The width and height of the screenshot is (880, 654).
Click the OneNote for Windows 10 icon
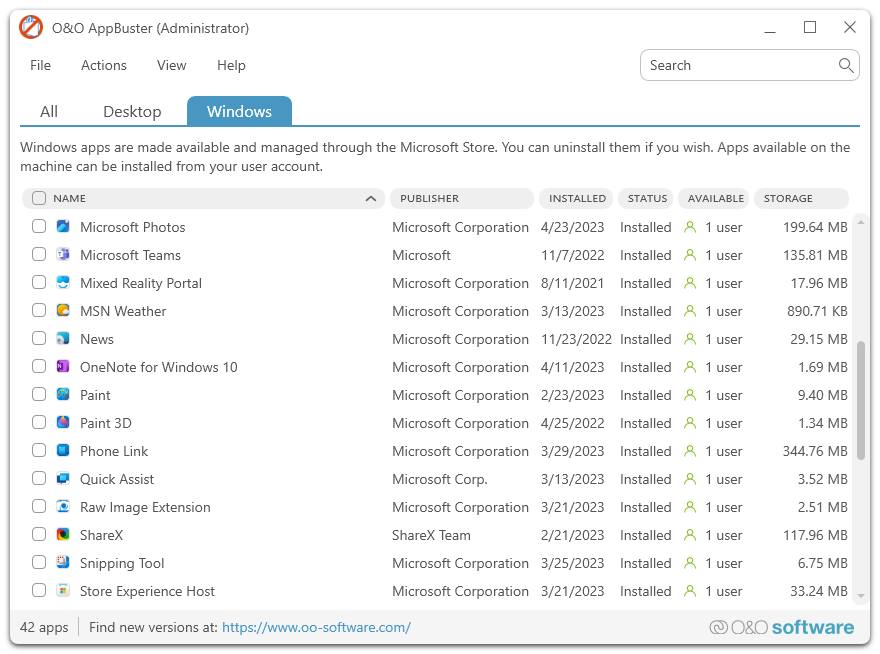point(63,367)
